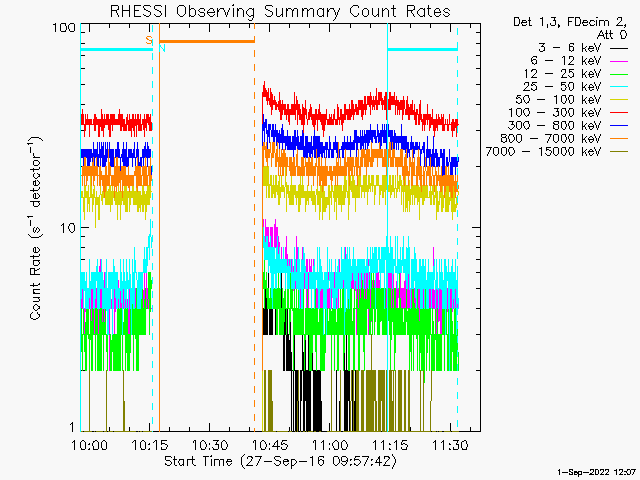Click the '1' y-axis tick label

[72, 427]
